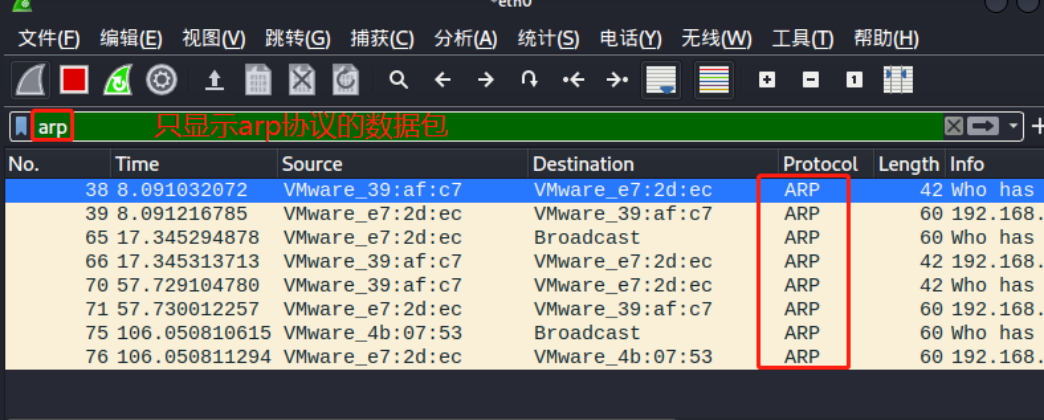Save the capture file icon
The width and height of the screenshot is (1044, 420).
pos(258,81)
